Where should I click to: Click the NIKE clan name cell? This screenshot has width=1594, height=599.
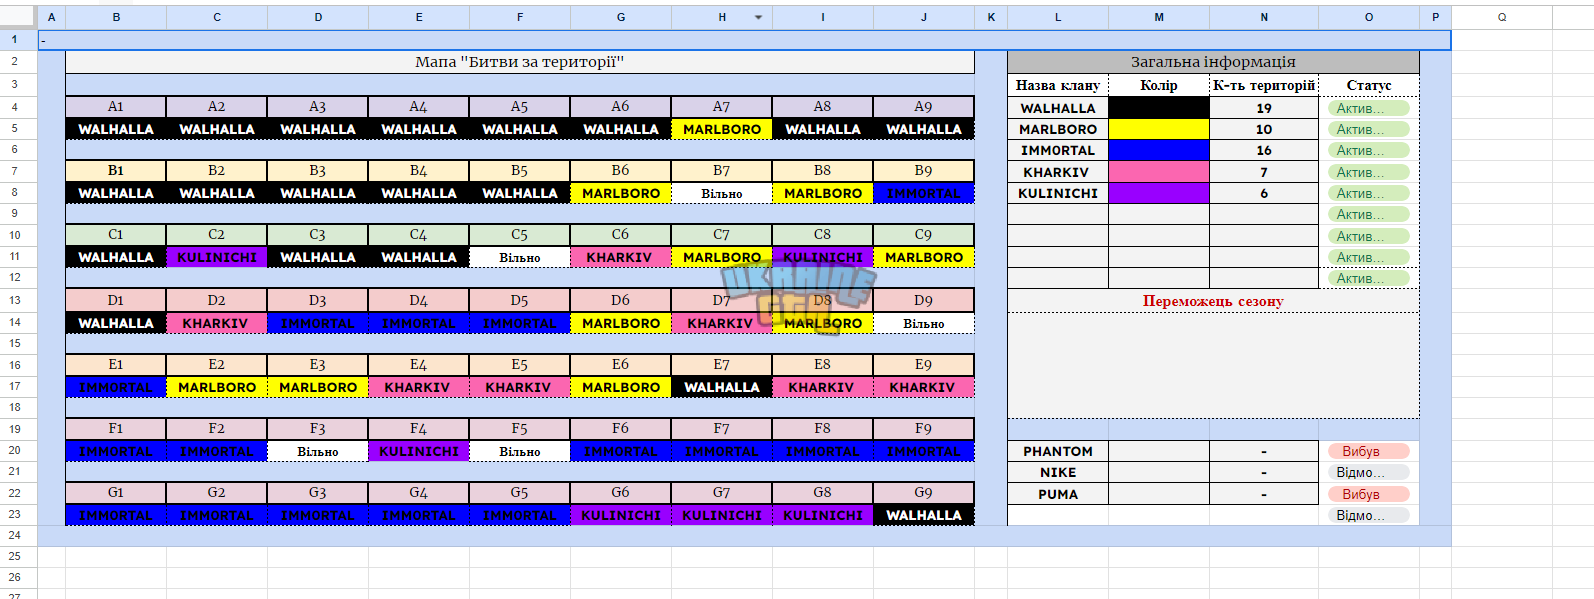1058,472
